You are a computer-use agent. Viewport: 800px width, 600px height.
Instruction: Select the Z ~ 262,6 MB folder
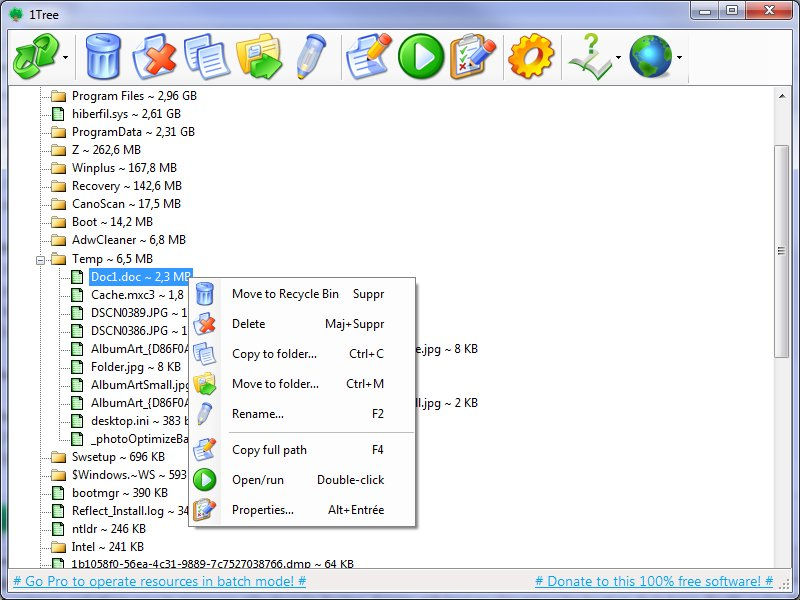pos(106,149)
